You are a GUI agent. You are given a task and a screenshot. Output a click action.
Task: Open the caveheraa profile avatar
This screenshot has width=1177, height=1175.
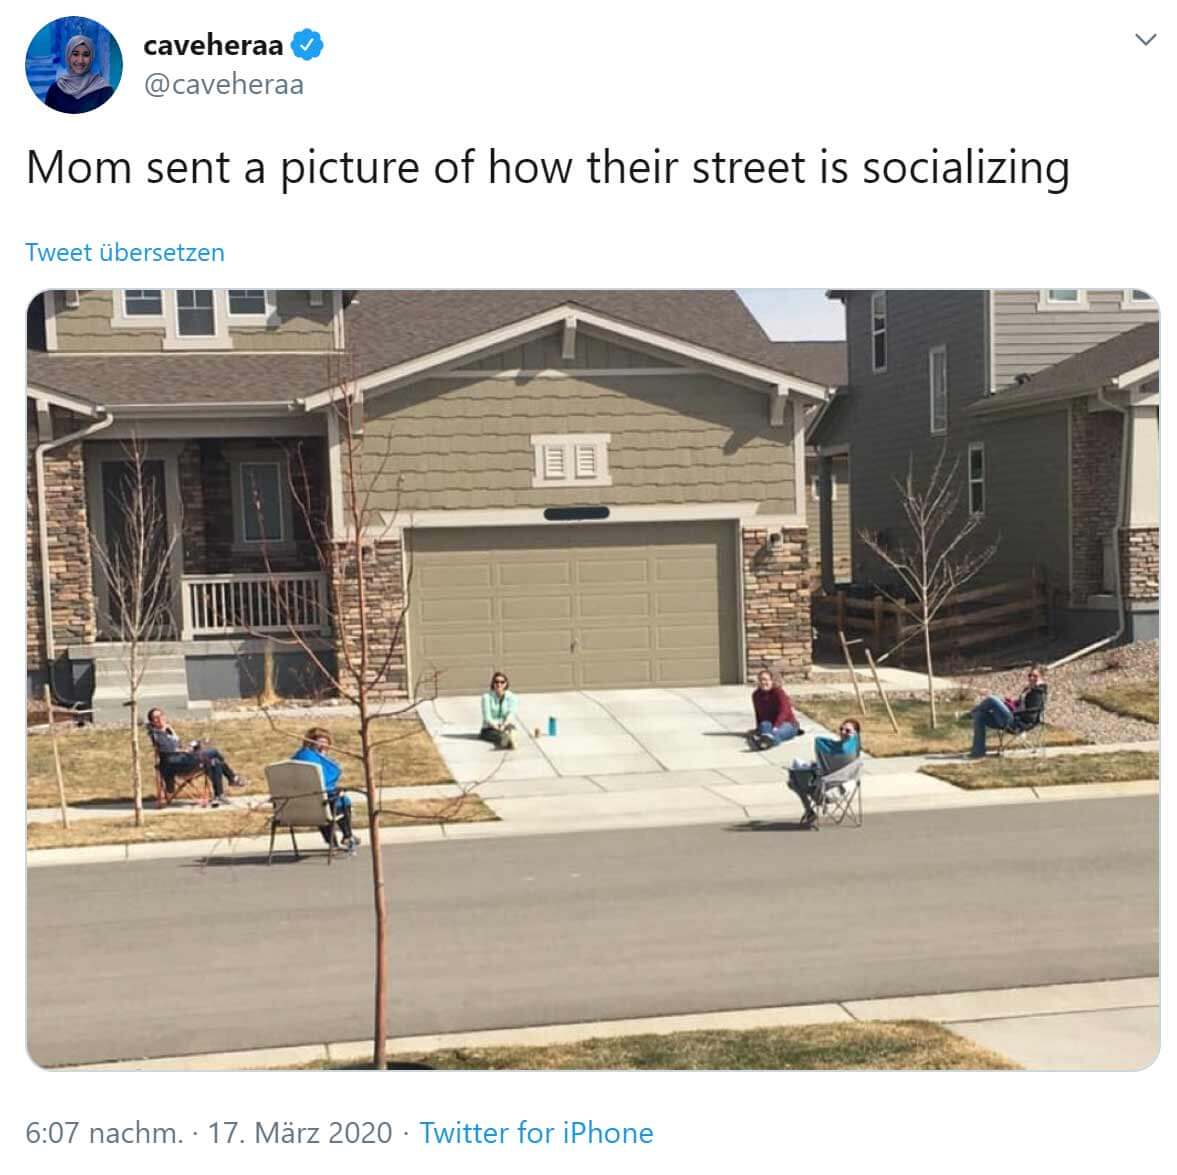tap(74, 65)
